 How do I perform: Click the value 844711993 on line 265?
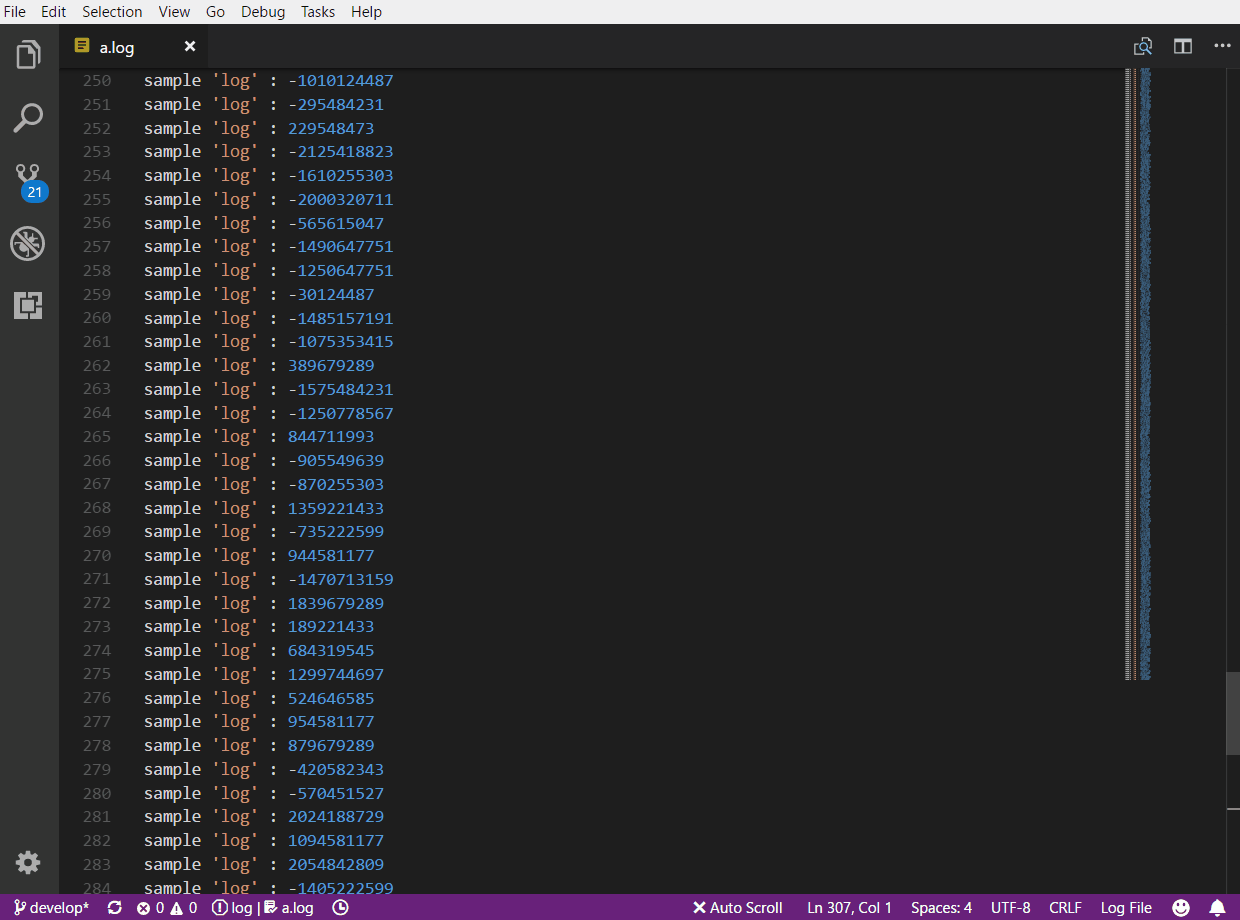coord(331,437)
